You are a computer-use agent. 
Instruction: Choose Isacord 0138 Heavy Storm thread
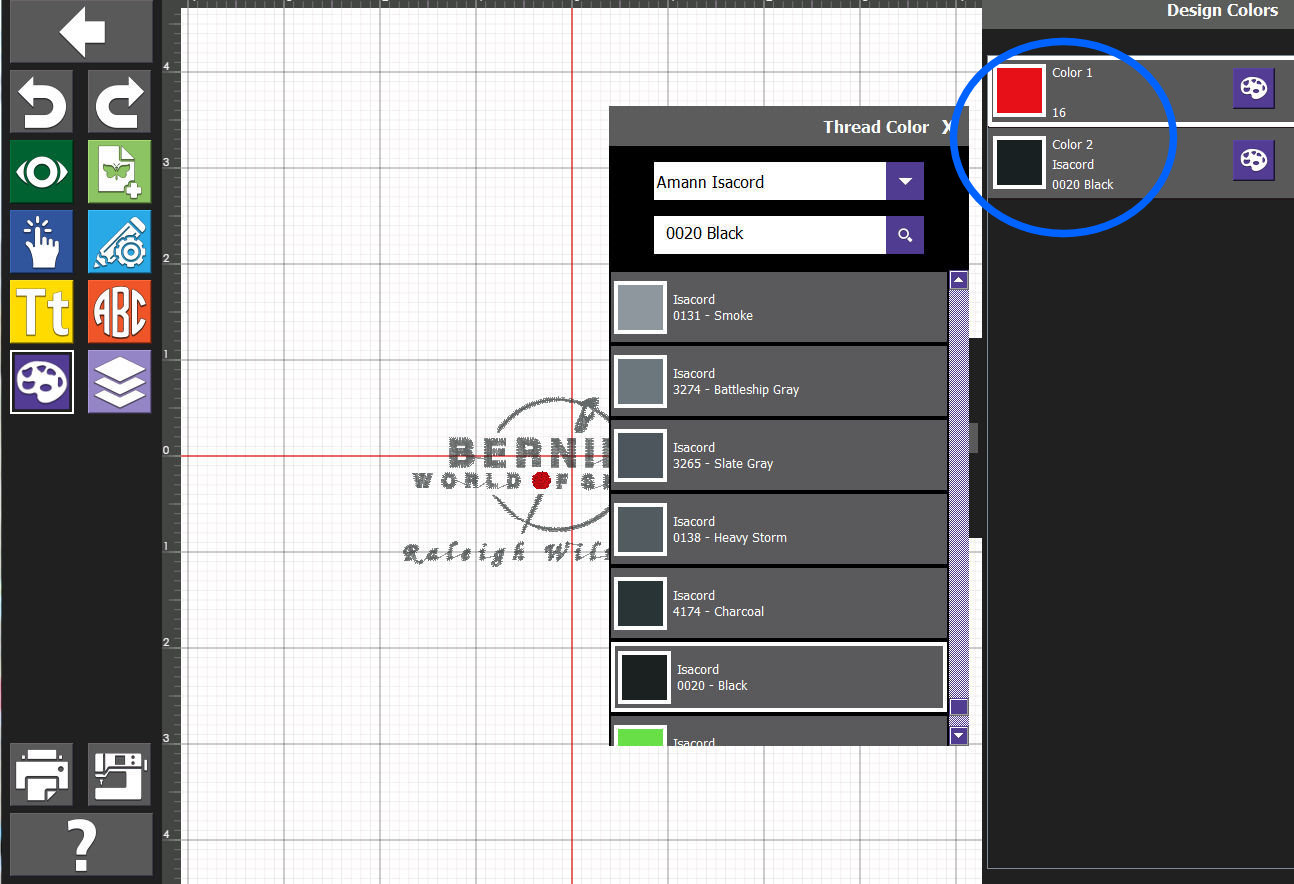click(779, 529)
